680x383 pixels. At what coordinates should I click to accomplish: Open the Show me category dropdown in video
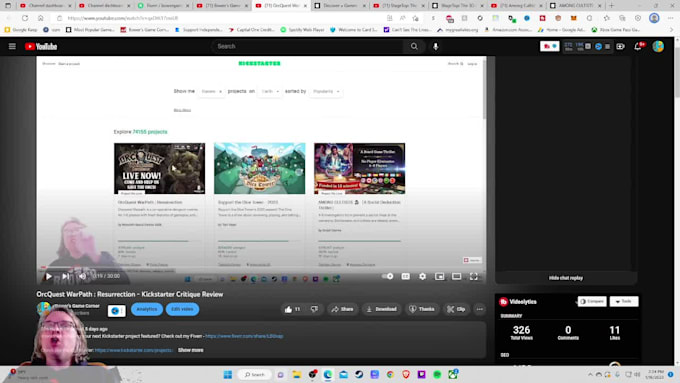pyautogui.click(x=212, y=92)
